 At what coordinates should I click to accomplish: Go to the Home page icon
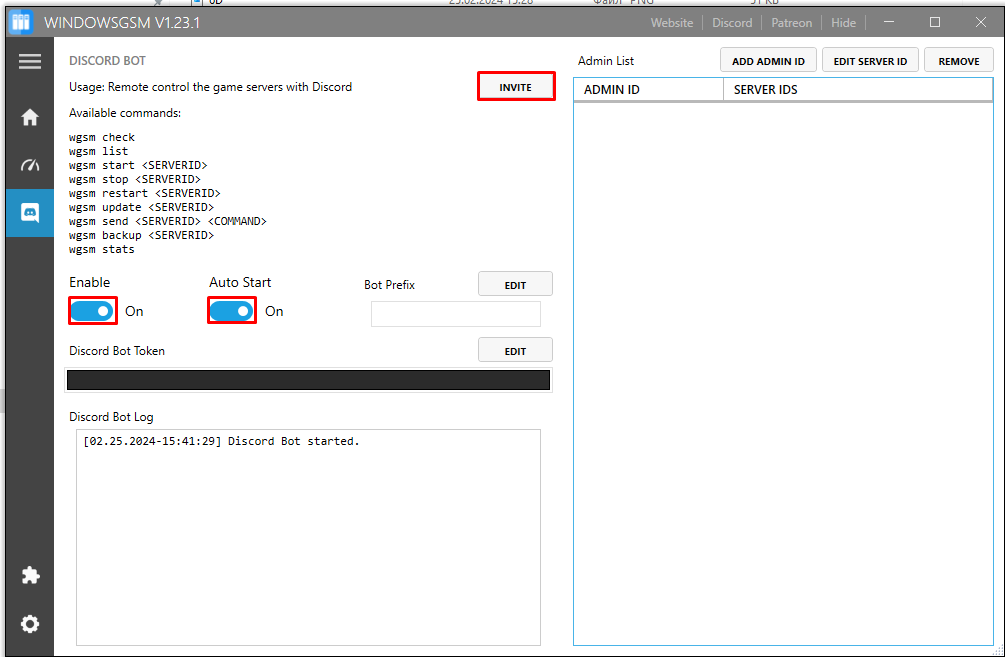click(x=29, y=117)
